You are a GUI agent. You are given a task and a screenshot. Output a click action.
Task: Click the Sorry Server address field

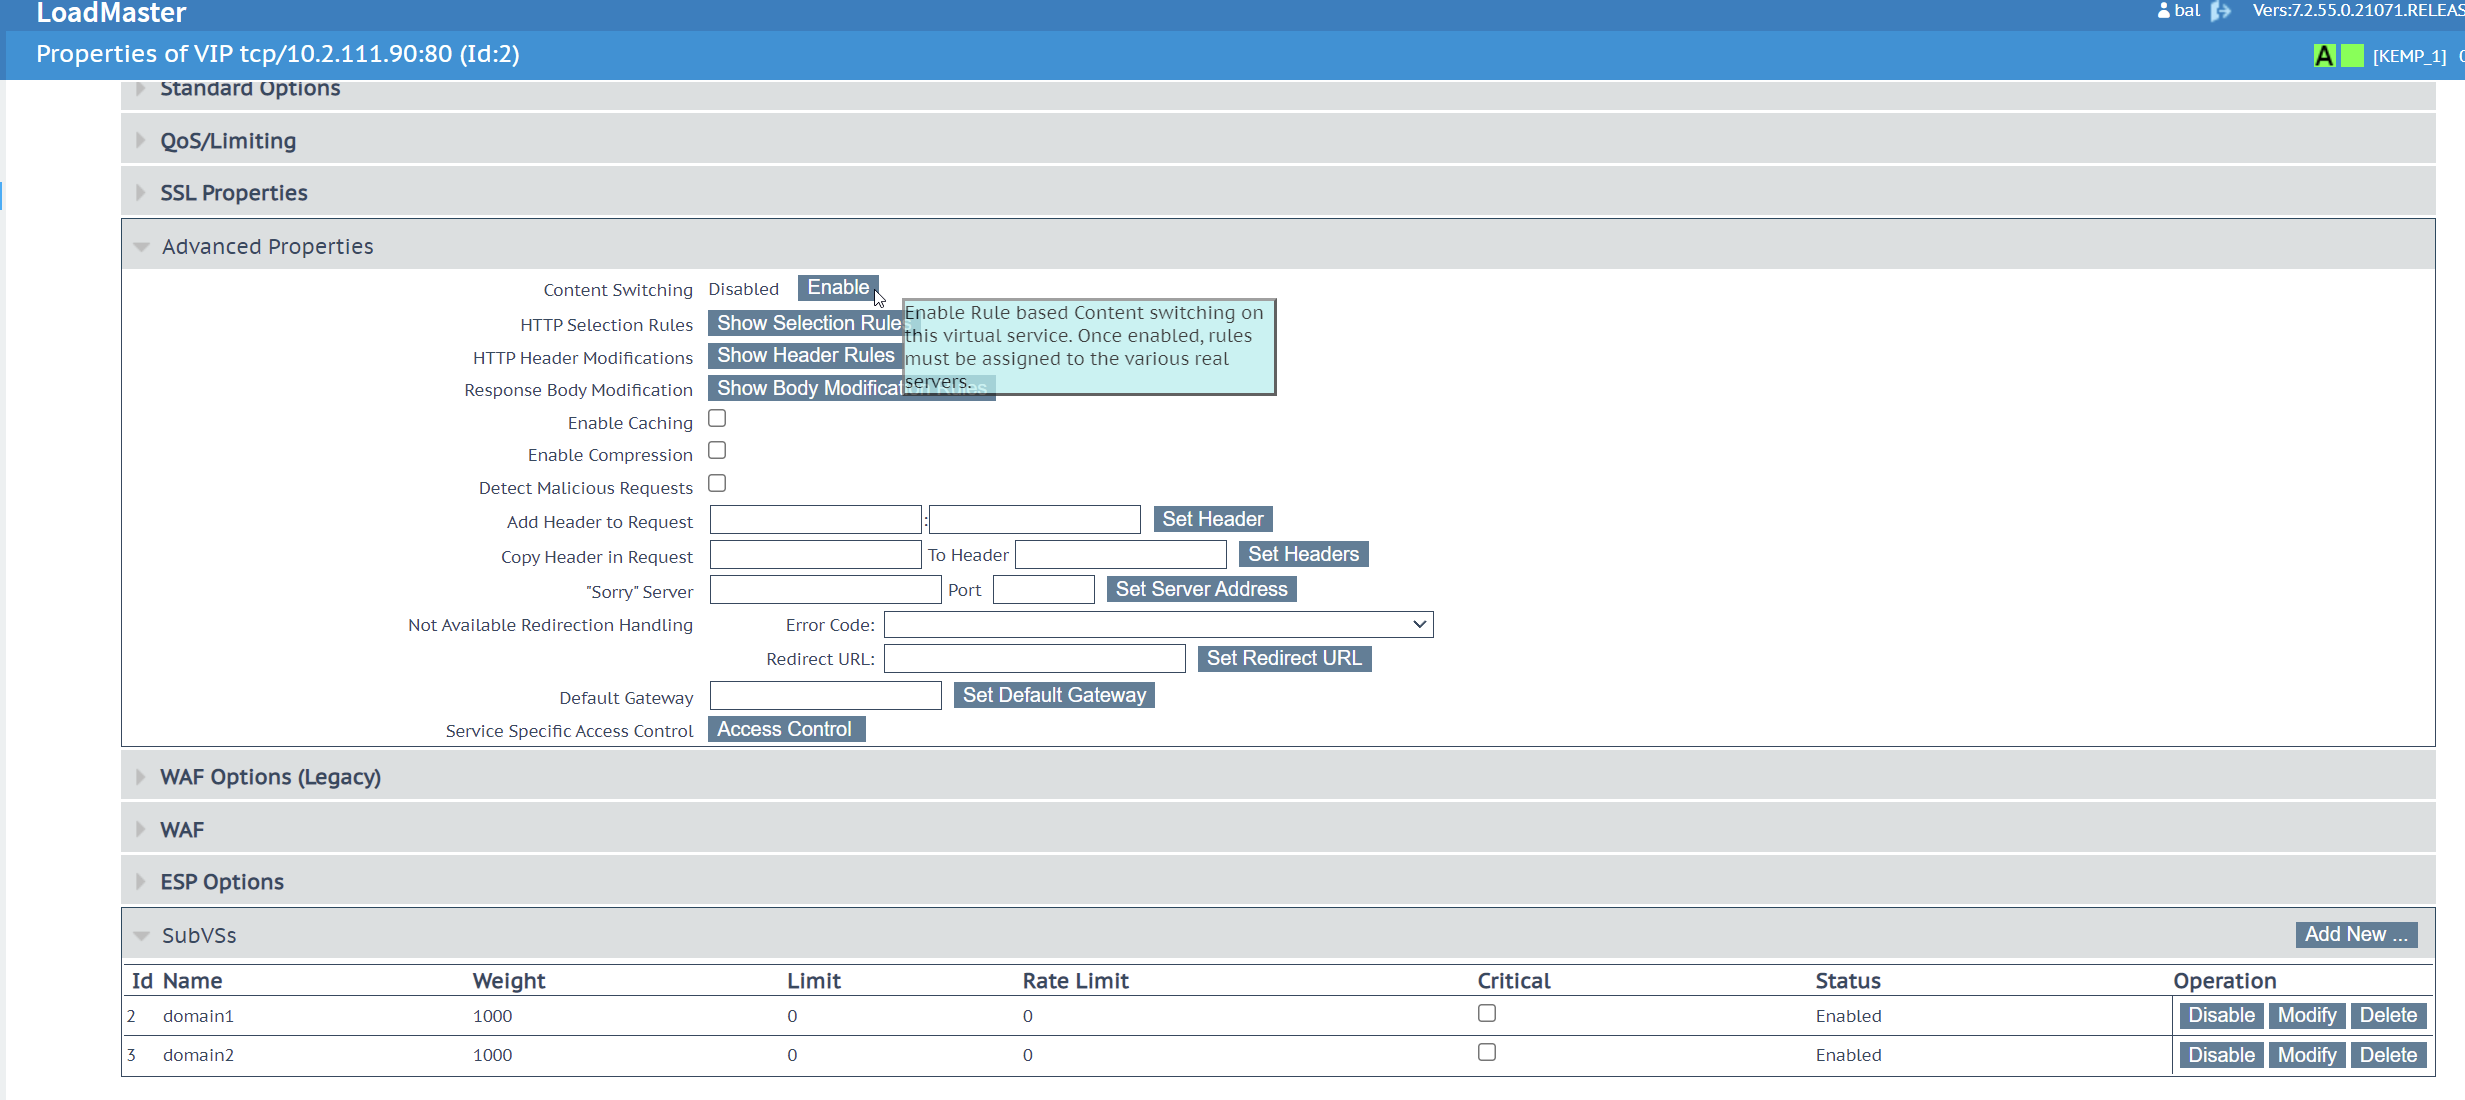[825, 589]
